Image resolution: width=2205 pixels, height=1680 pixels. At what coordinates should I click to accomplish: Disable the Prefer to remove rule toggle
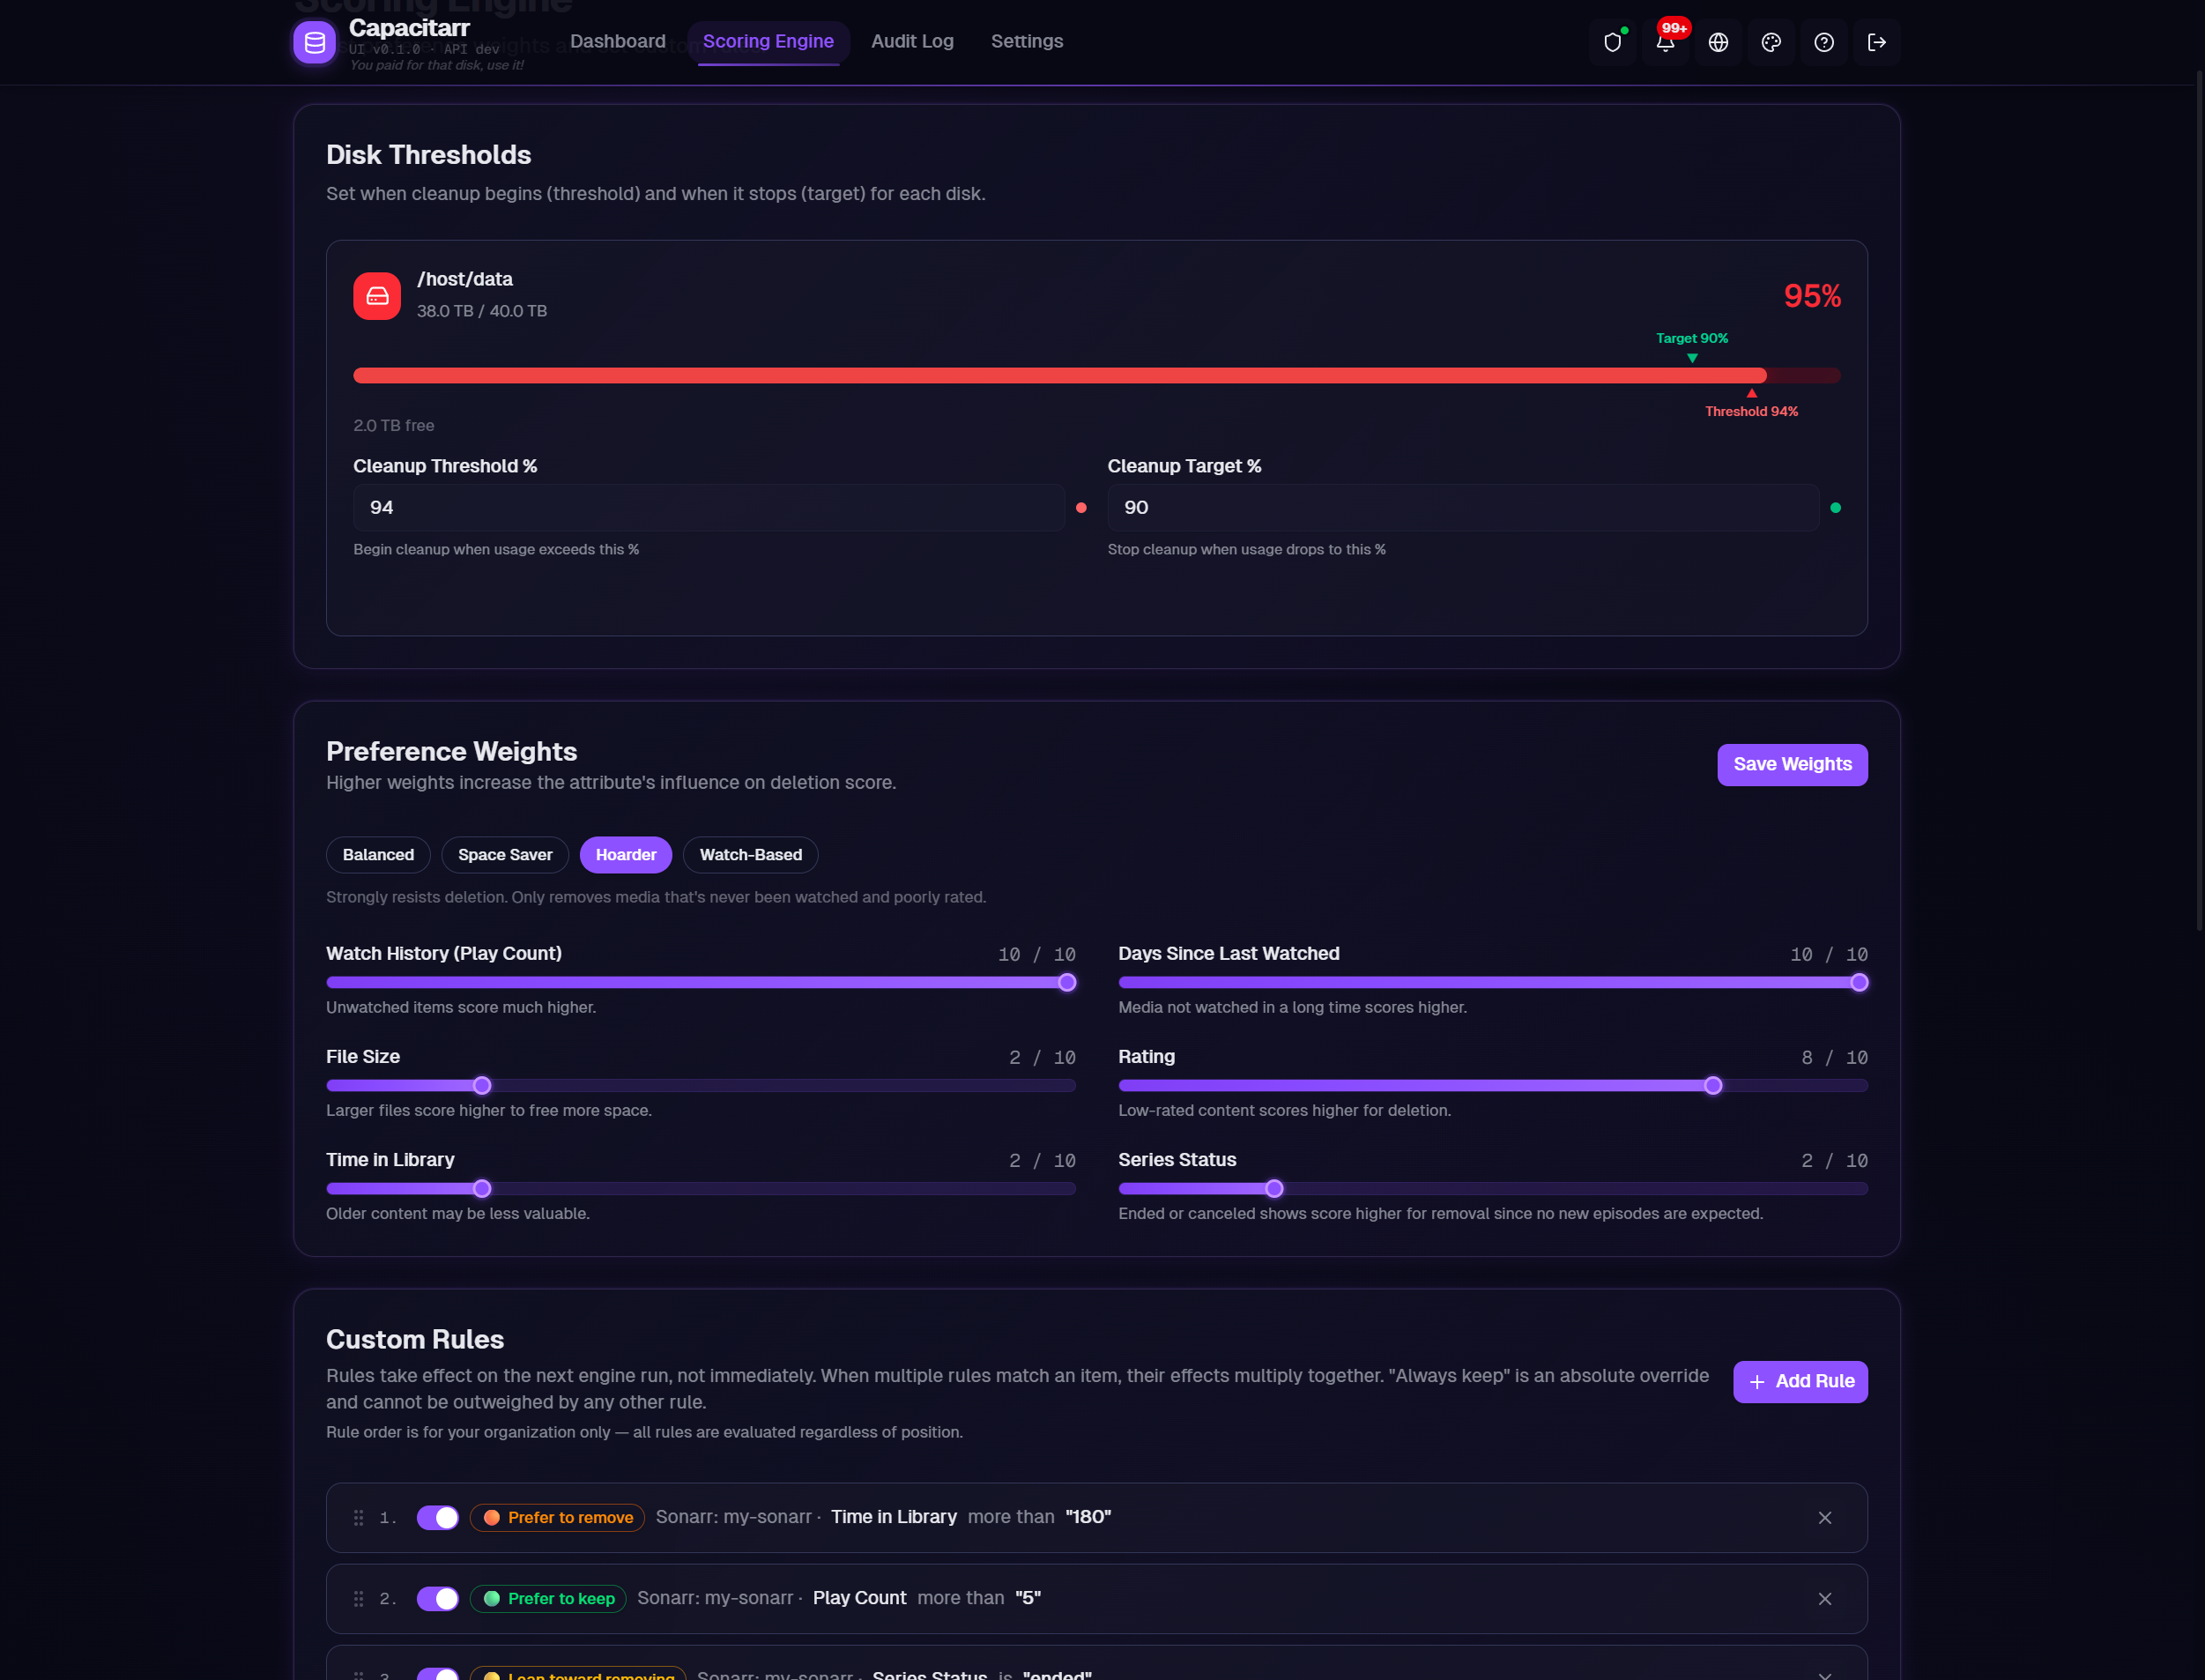coord(438,1517)
